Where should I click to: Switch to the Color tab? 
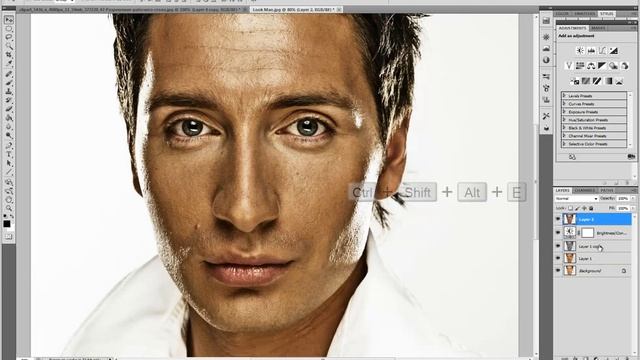click(x=562, y=13)
